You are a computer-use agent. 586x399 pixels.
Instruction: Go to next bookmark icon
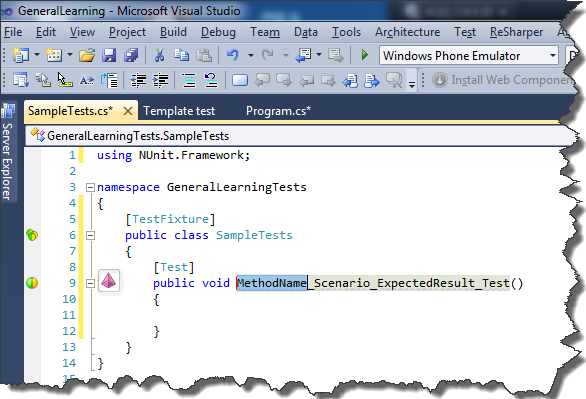[x=284, y=80]
